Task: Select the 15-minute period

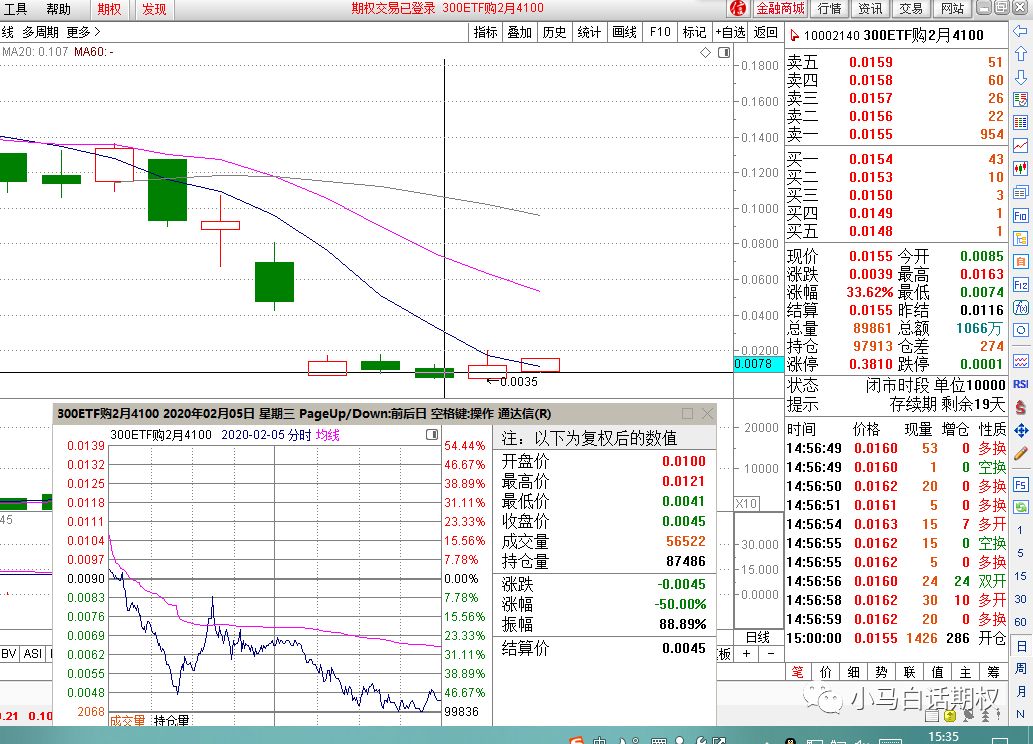Action: coord(1020,576)
